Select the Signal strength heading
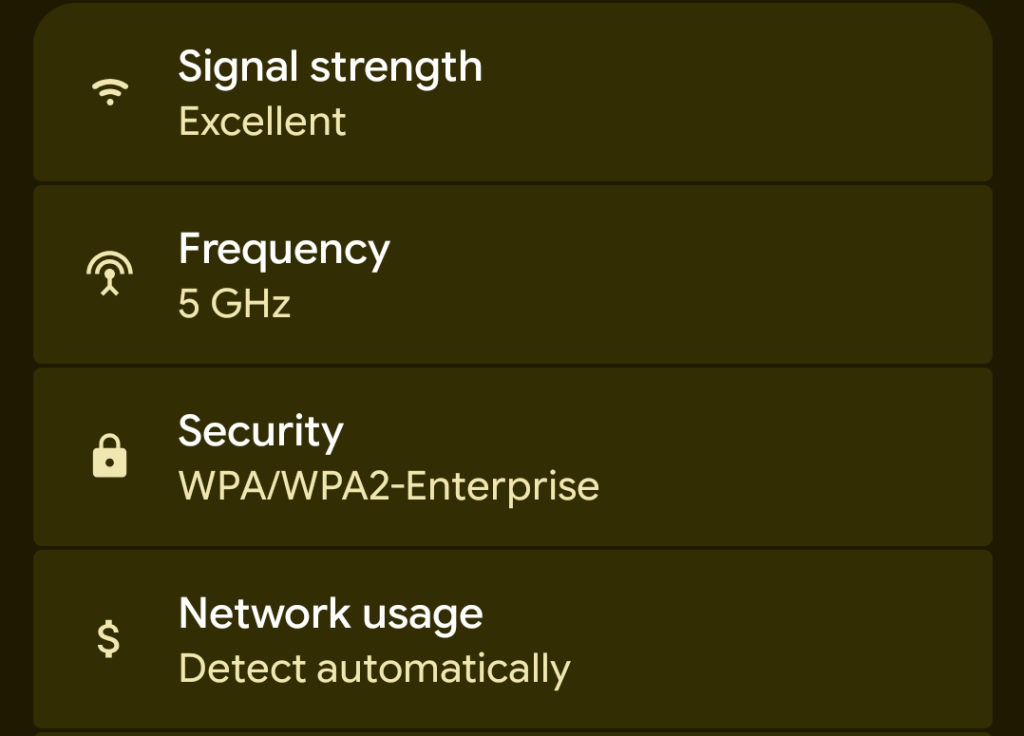1024x736 pixels. click(x=330, y=67)
